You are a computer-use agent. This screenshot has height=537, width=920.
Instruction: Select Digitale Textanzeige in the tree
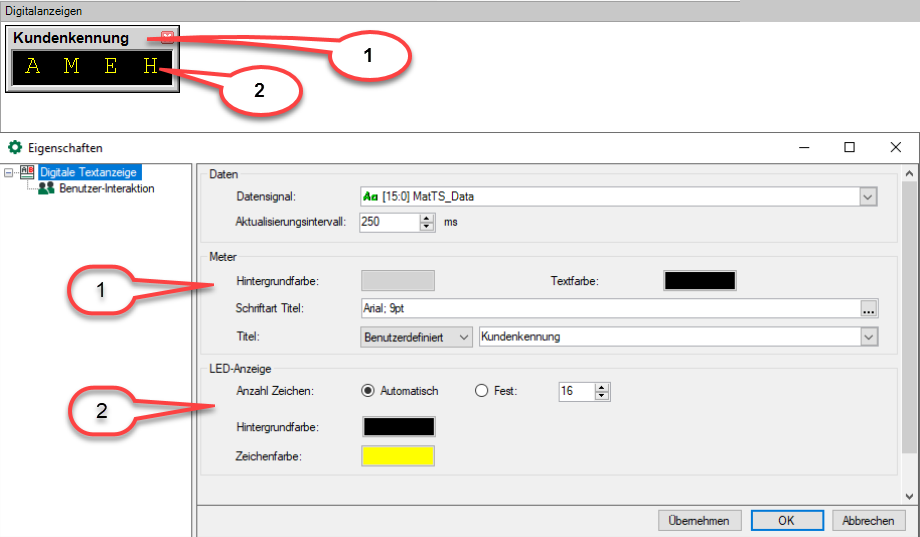pyautogui.click(x=88, y=172)
